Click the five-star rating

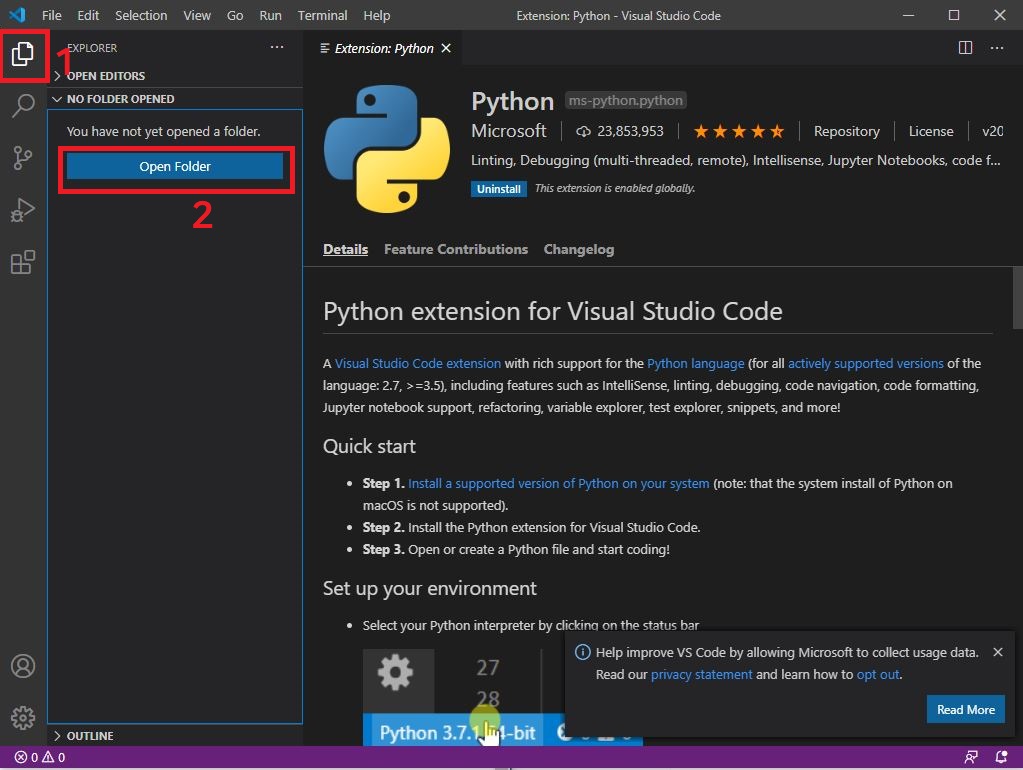coord(739,132)
